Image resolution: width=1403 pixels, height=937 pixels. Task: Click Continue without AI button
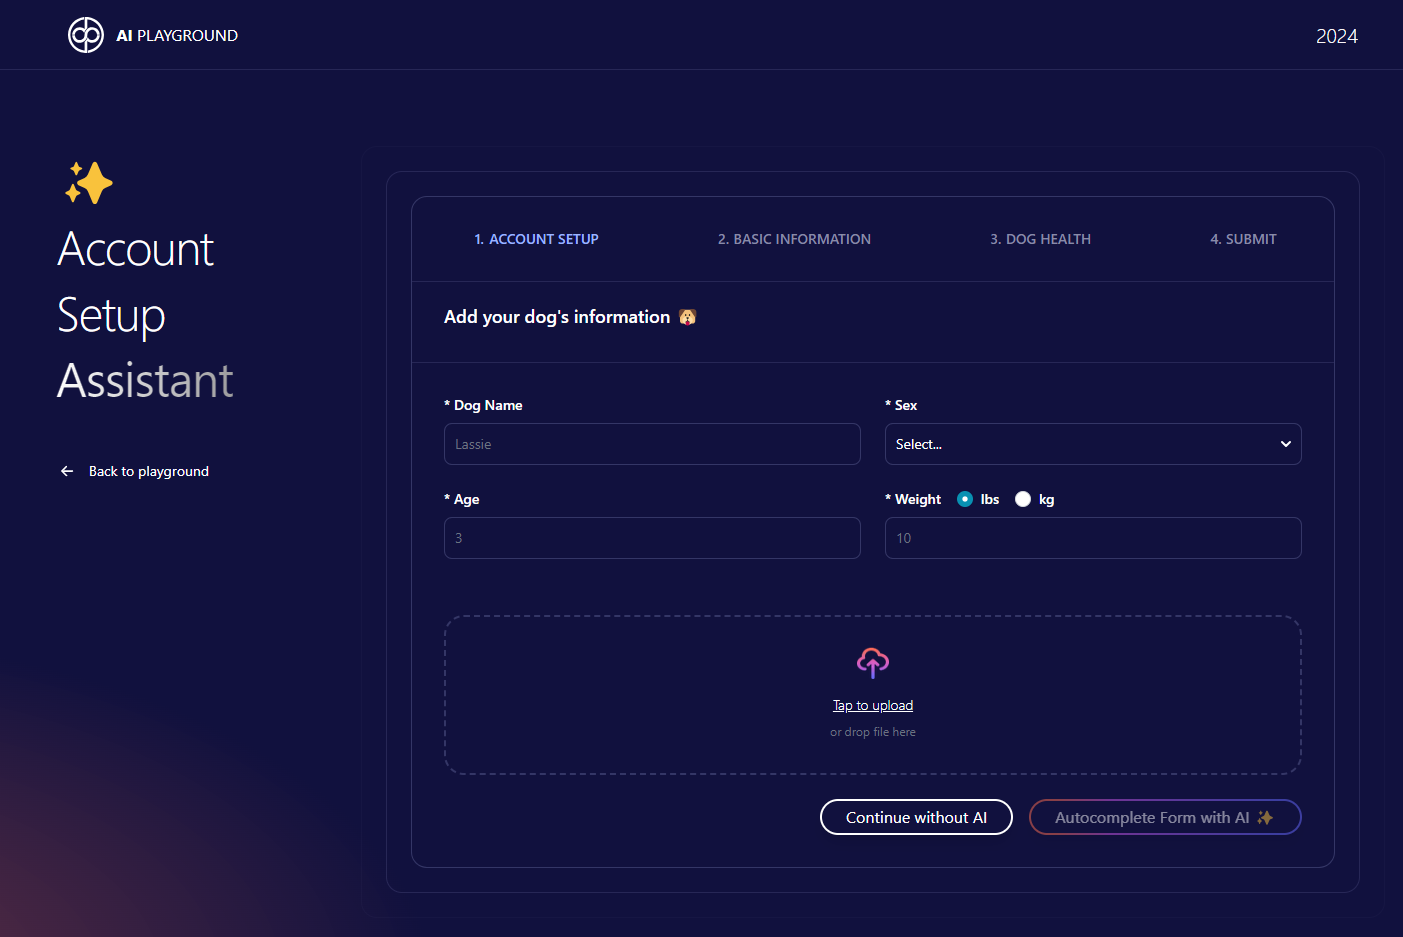(916, 817)
